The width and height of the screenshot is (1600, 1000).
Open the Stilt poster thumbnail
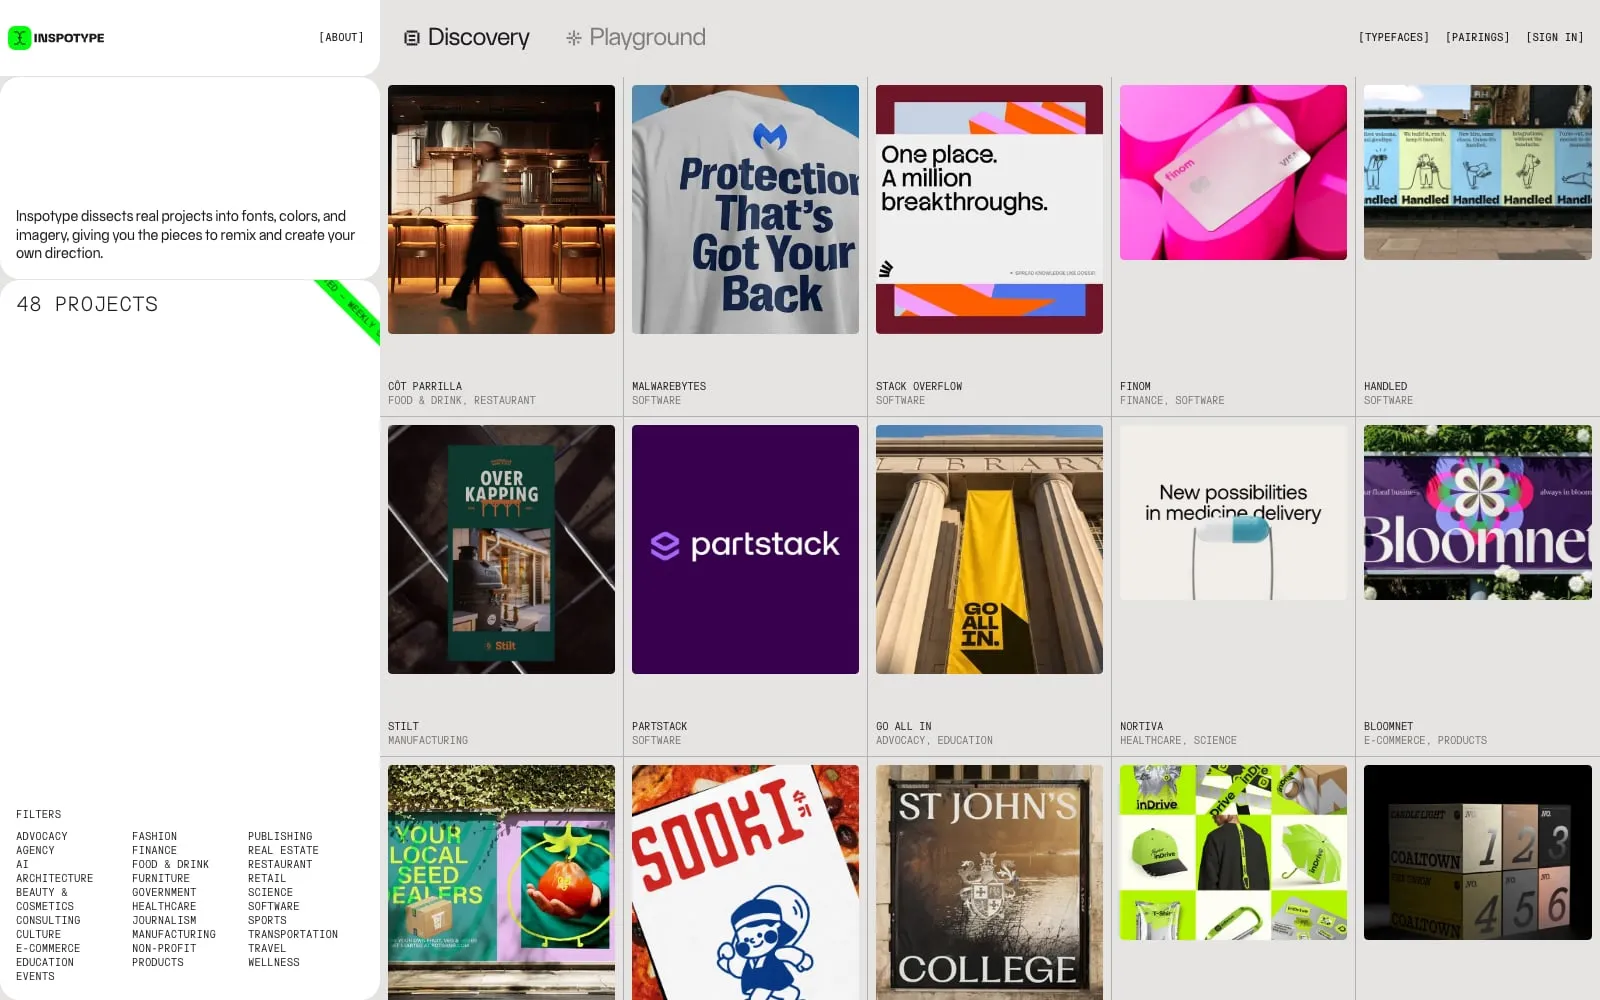coord(501,549)
